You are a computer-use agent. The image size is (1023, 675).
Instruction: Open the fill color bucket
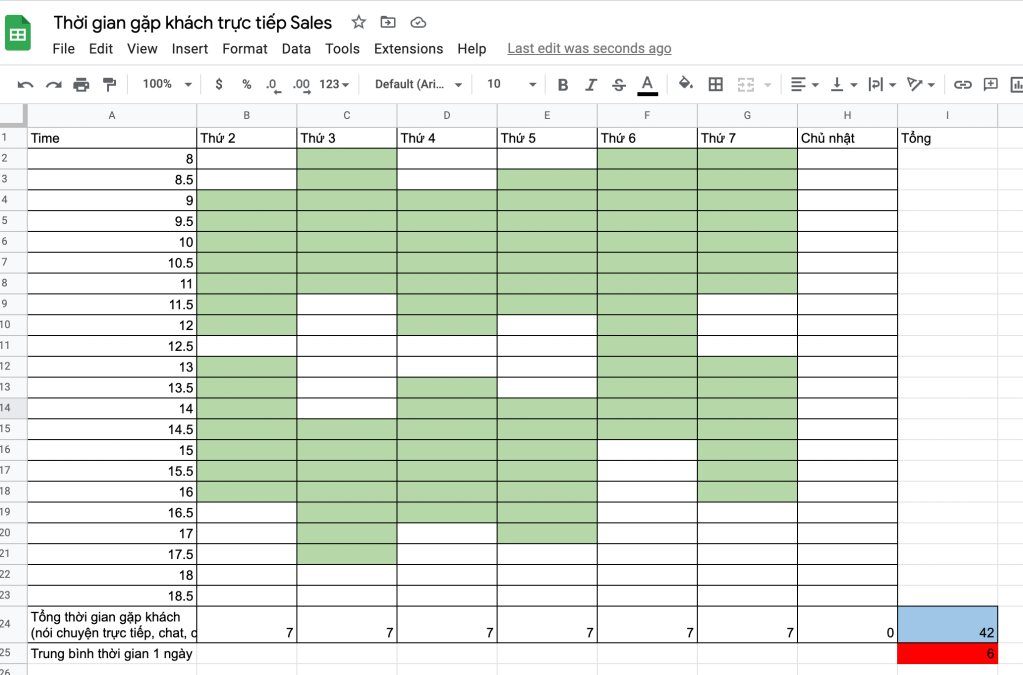685,84
